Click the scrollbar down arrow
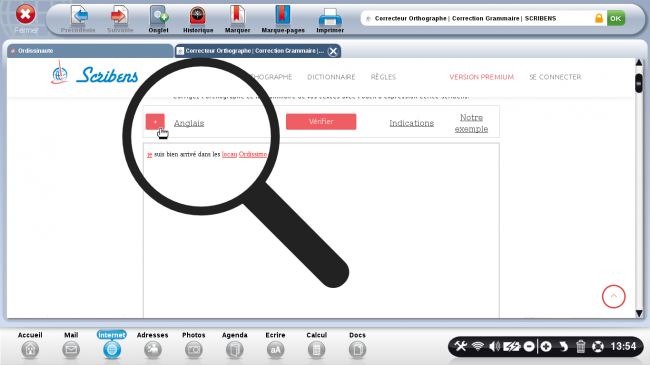 639,313
